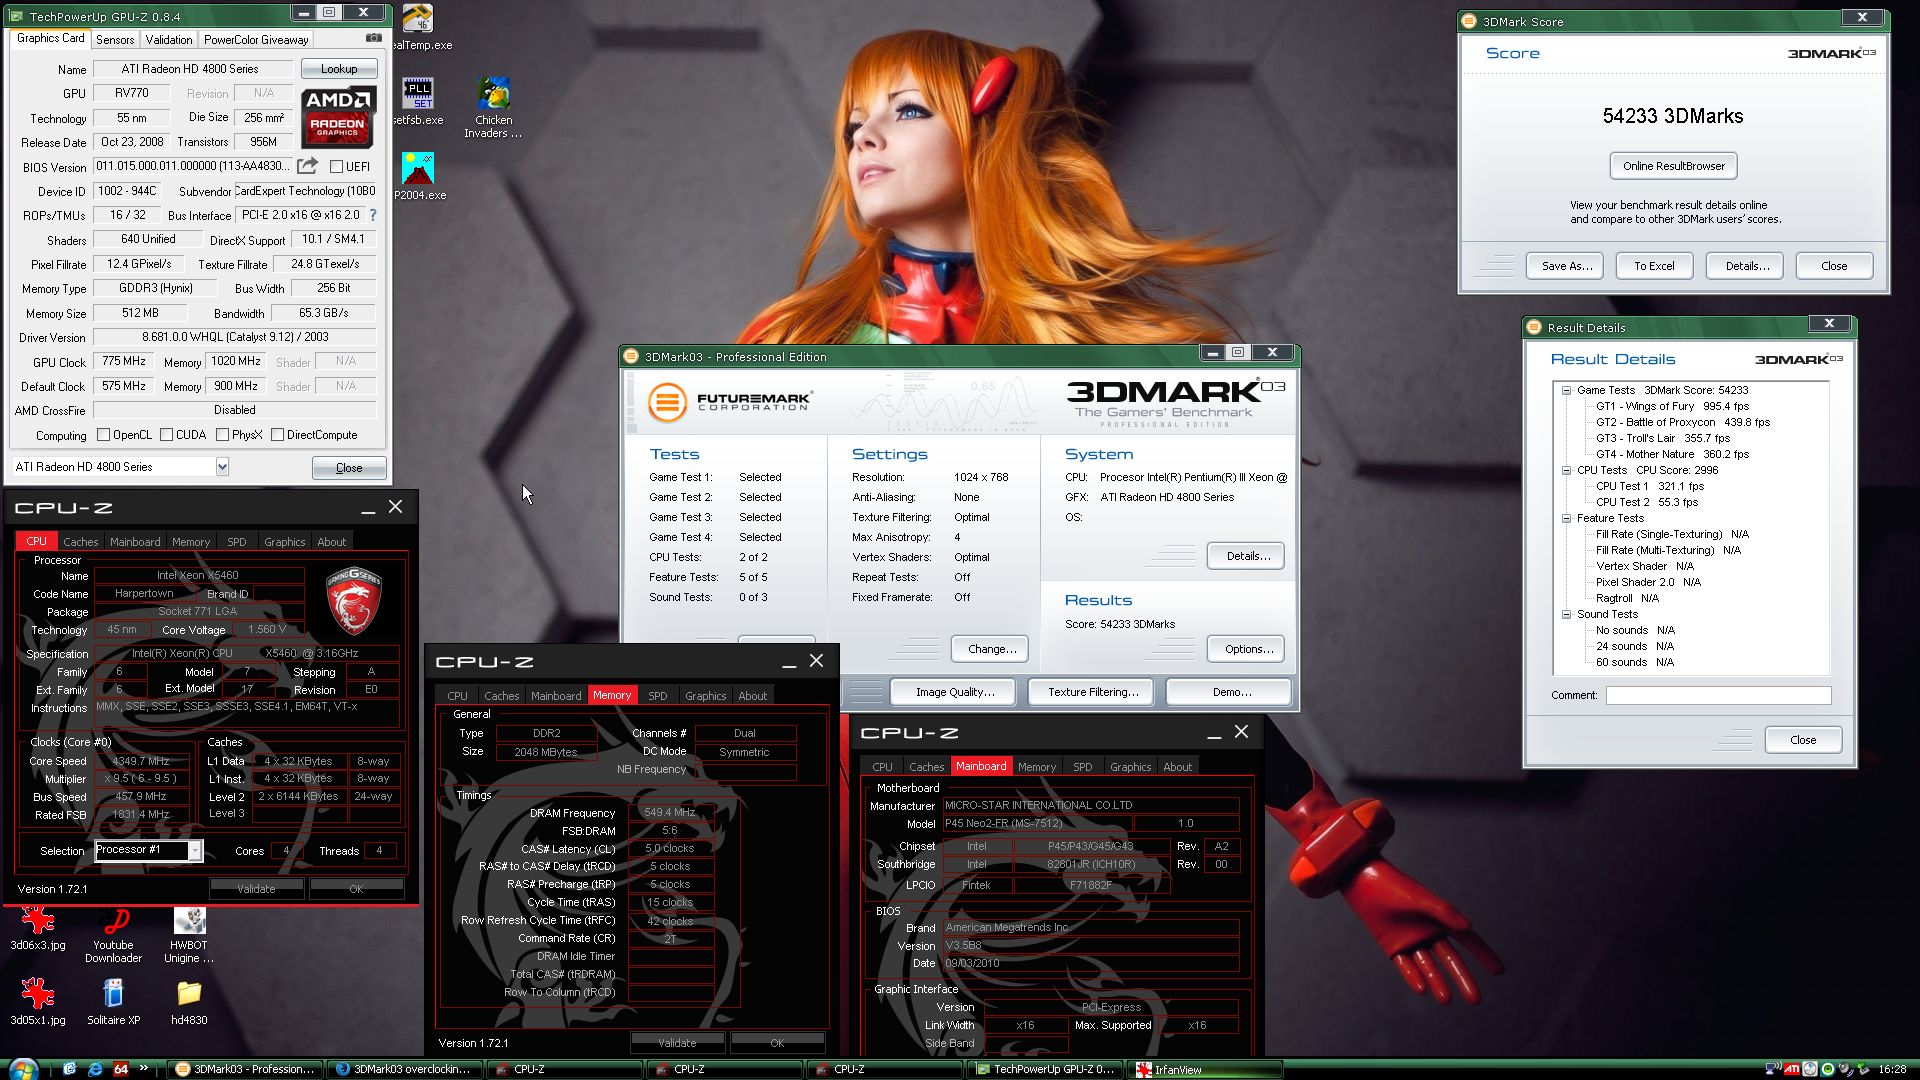Viewport: 1920px width, 1080px height.
Task: Open the setfsb.exe desktop icon
Action: click(x=418, y=101)
